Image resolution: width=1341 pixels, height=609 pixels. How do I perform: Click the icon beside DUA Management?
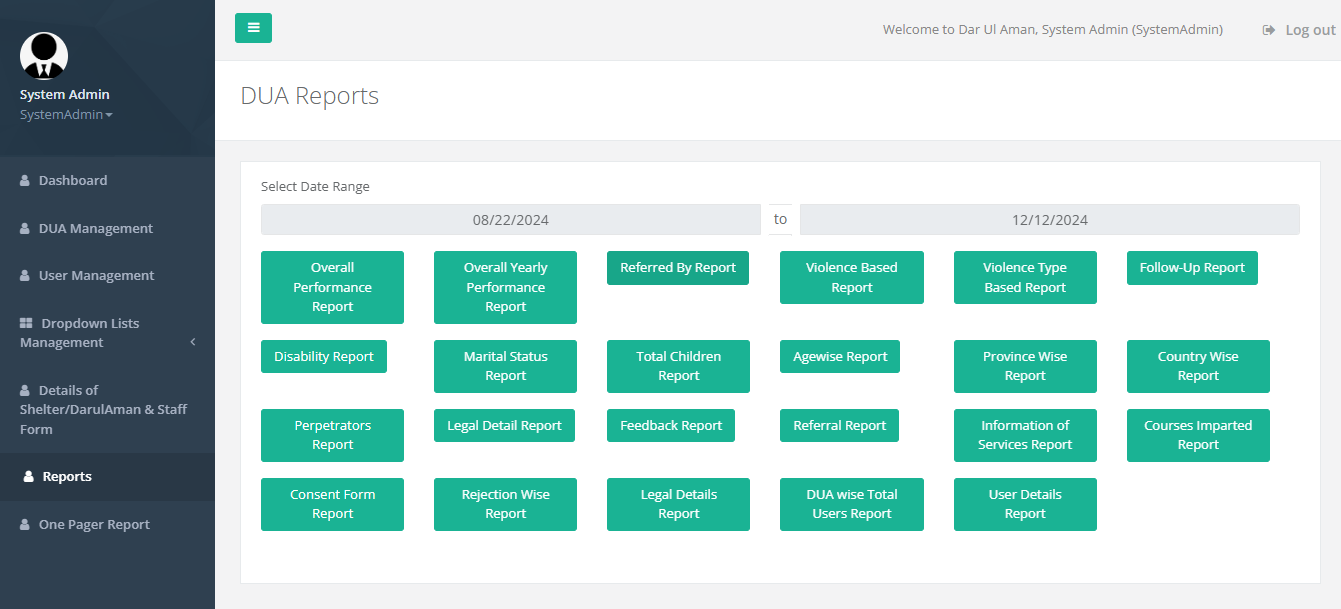(25, 229)
